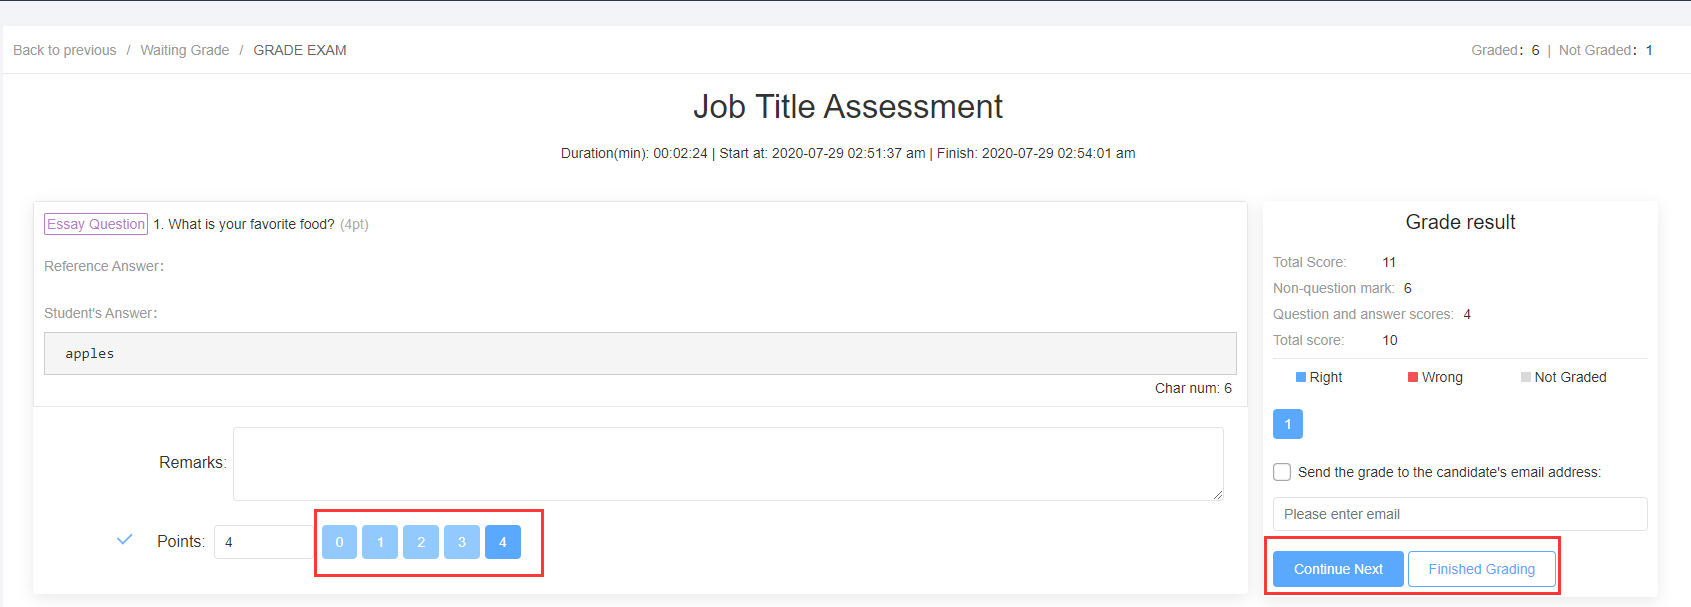Click the grey Not Graded legend square
The width and height of the screenshot is (1691, 607).
[1526, 377]
